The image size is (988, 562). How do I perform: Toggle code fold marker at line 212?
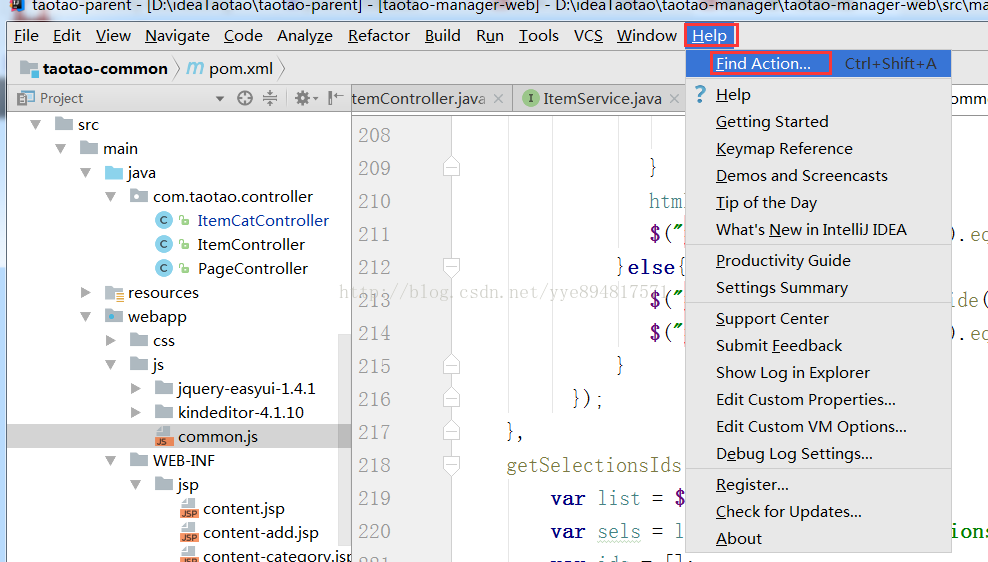451,267
